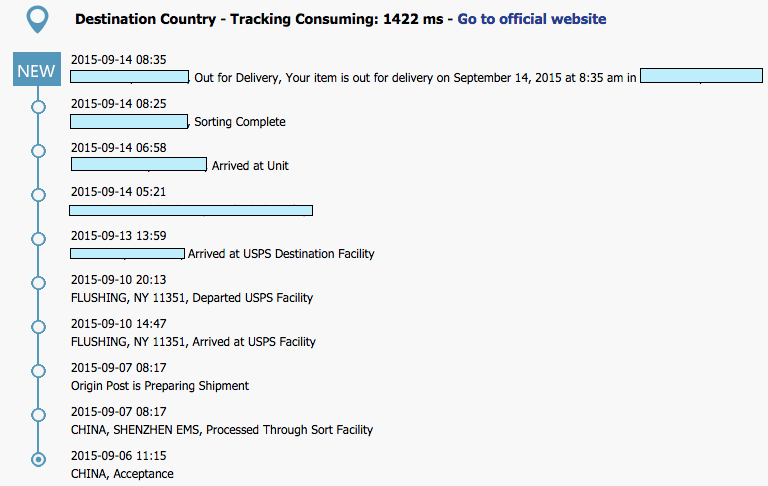The width and height of the screenshot is (768, 486).
Task: Open the Go to official website link
Action: (x=531, y=19)
